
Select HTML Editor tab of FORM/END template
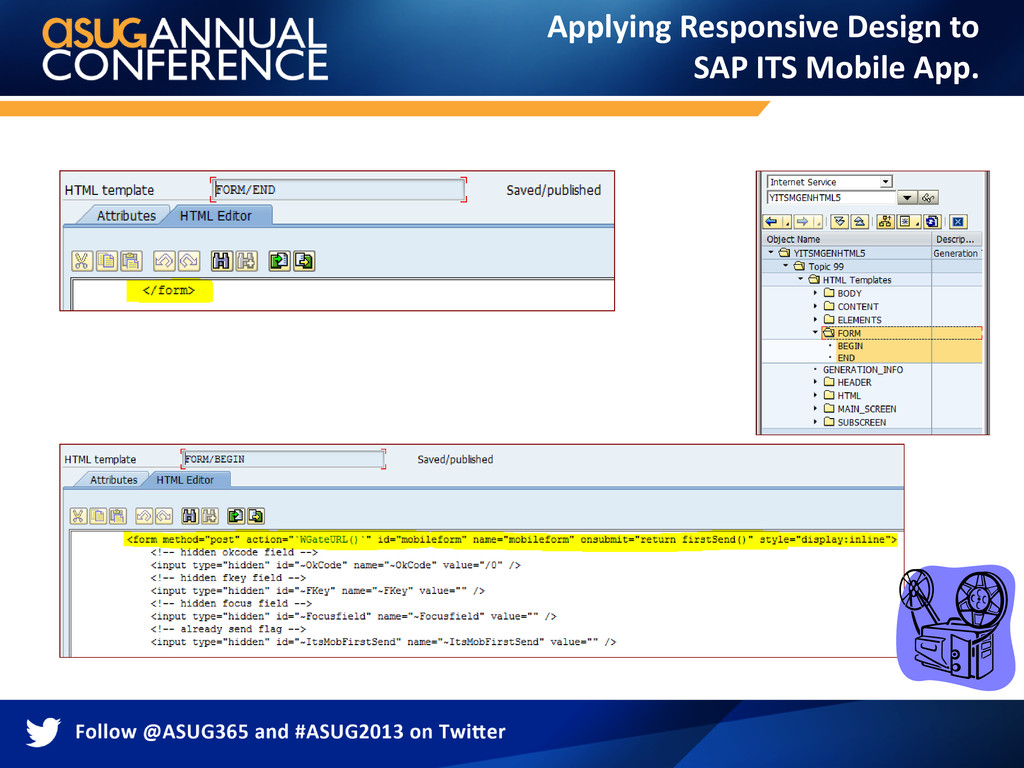tap(216, 216)
